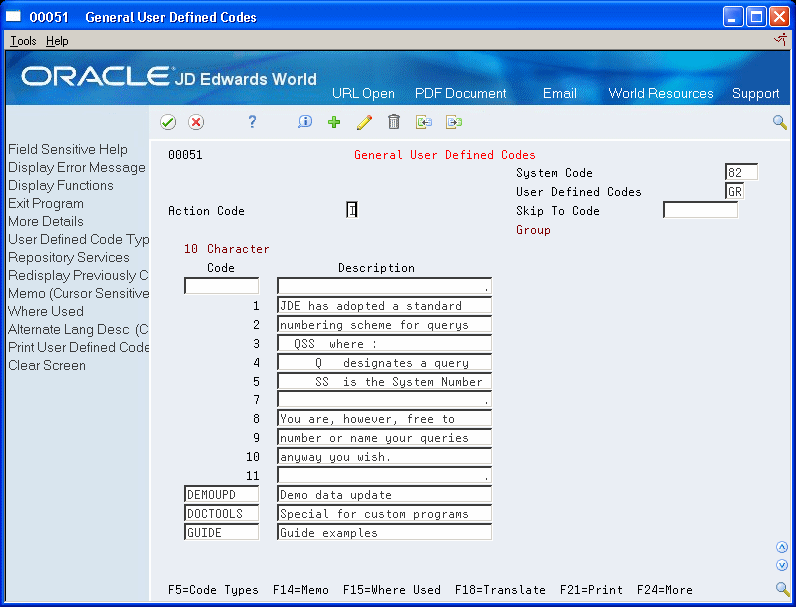Click the trash can delete icon
Image resolution: width=796 pixels, height=607 pixels.
[394, 122]
